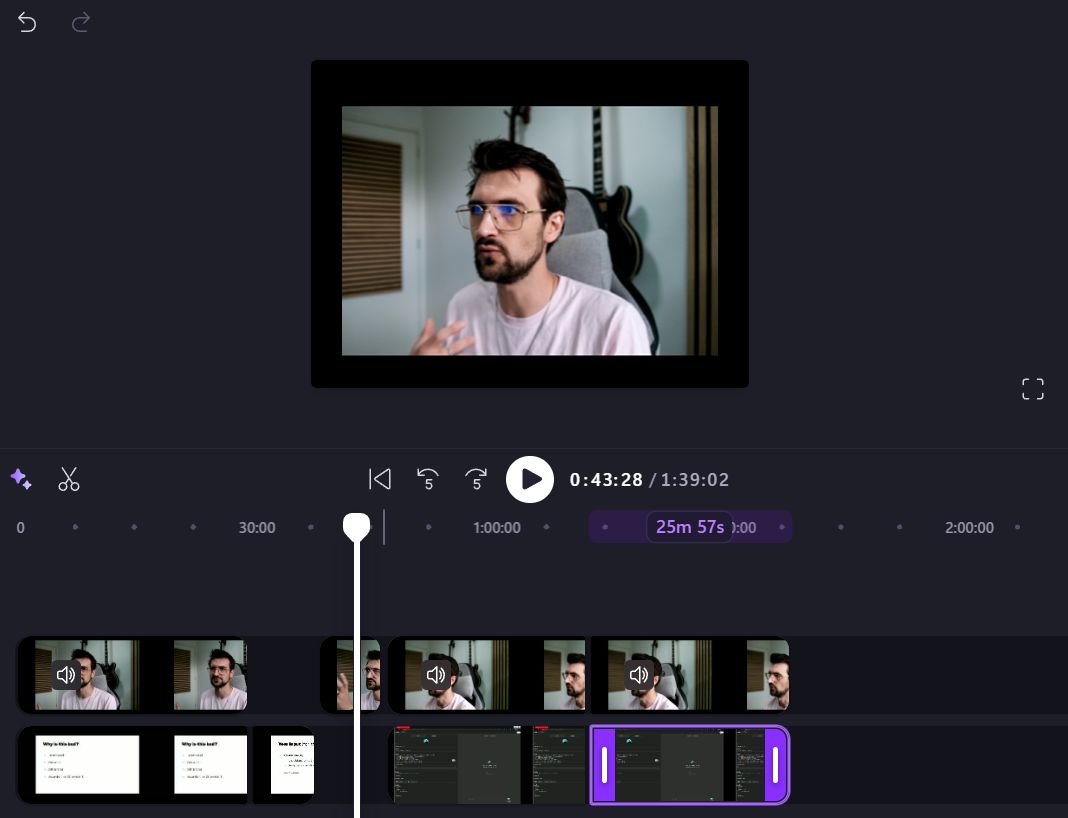Click the 1:00:00 timeline ruler mark
1068x818 pixels.
point(497,528)
